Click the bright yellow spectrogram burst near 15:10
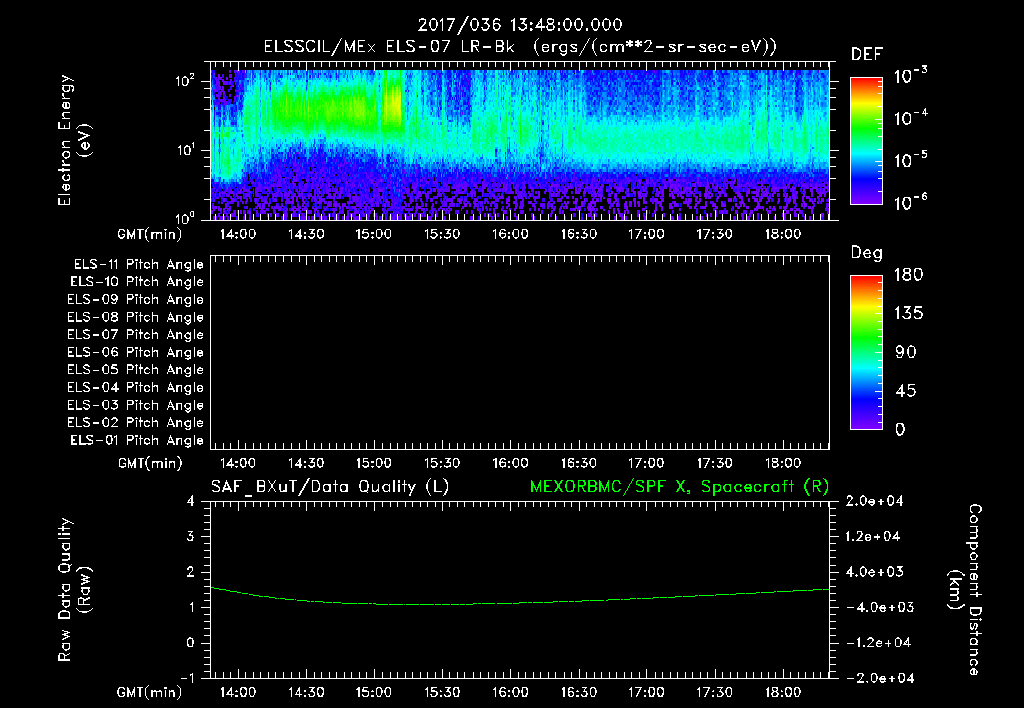The image size is (1024, 708). click(x=392, y=105)
